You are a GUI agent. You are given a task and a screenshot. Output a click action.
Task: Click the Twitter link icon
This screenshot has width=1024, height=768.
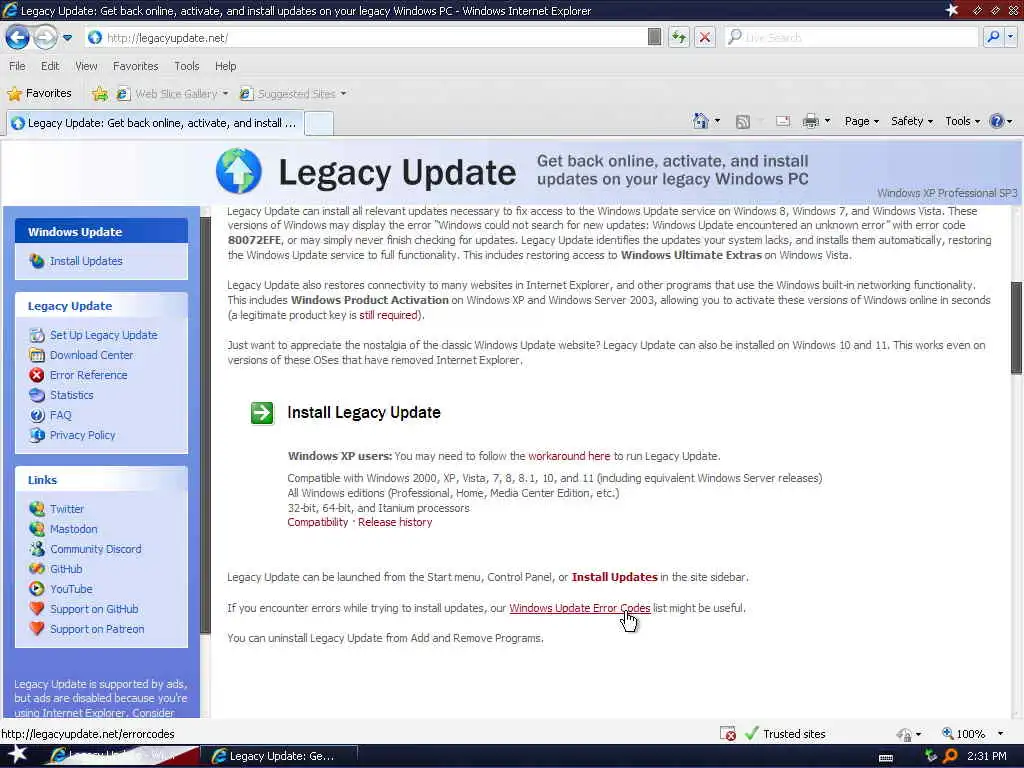(37, 509)
